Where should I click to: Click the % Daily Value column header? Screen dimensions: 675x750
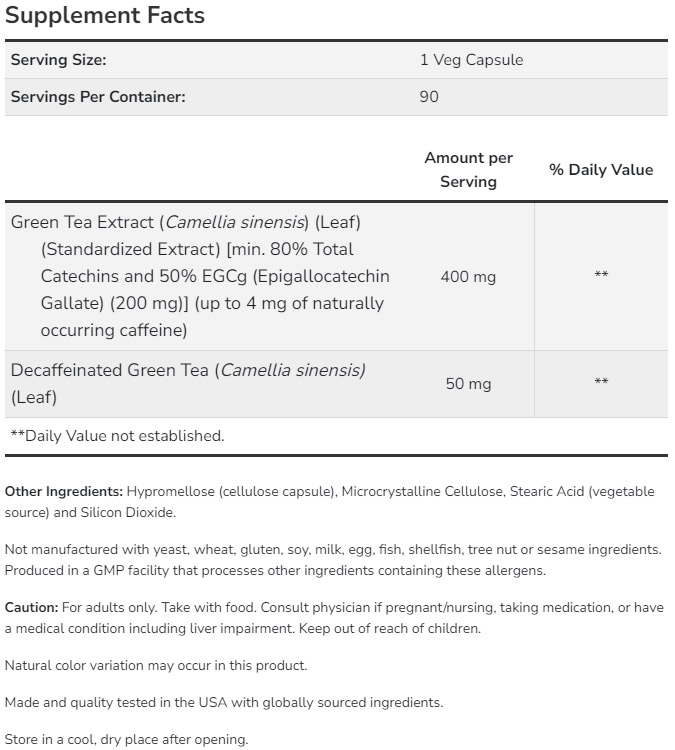(x=601, y=170)
